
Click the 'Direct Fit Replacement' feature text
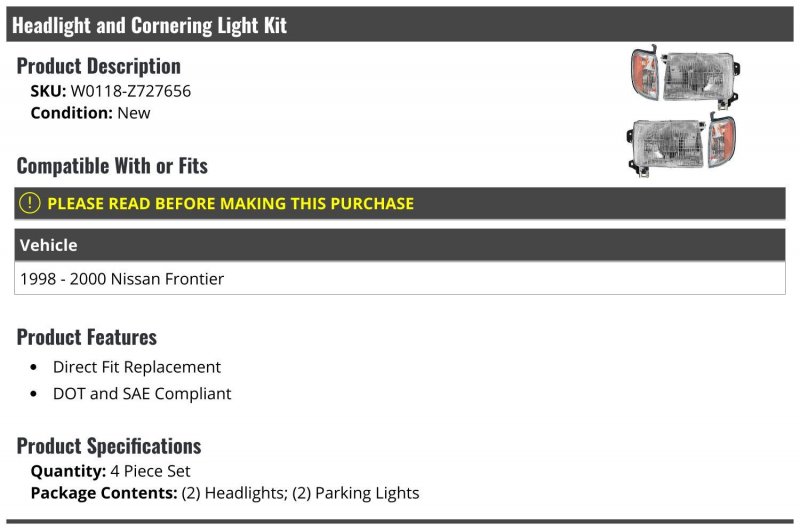pos(137,367)
